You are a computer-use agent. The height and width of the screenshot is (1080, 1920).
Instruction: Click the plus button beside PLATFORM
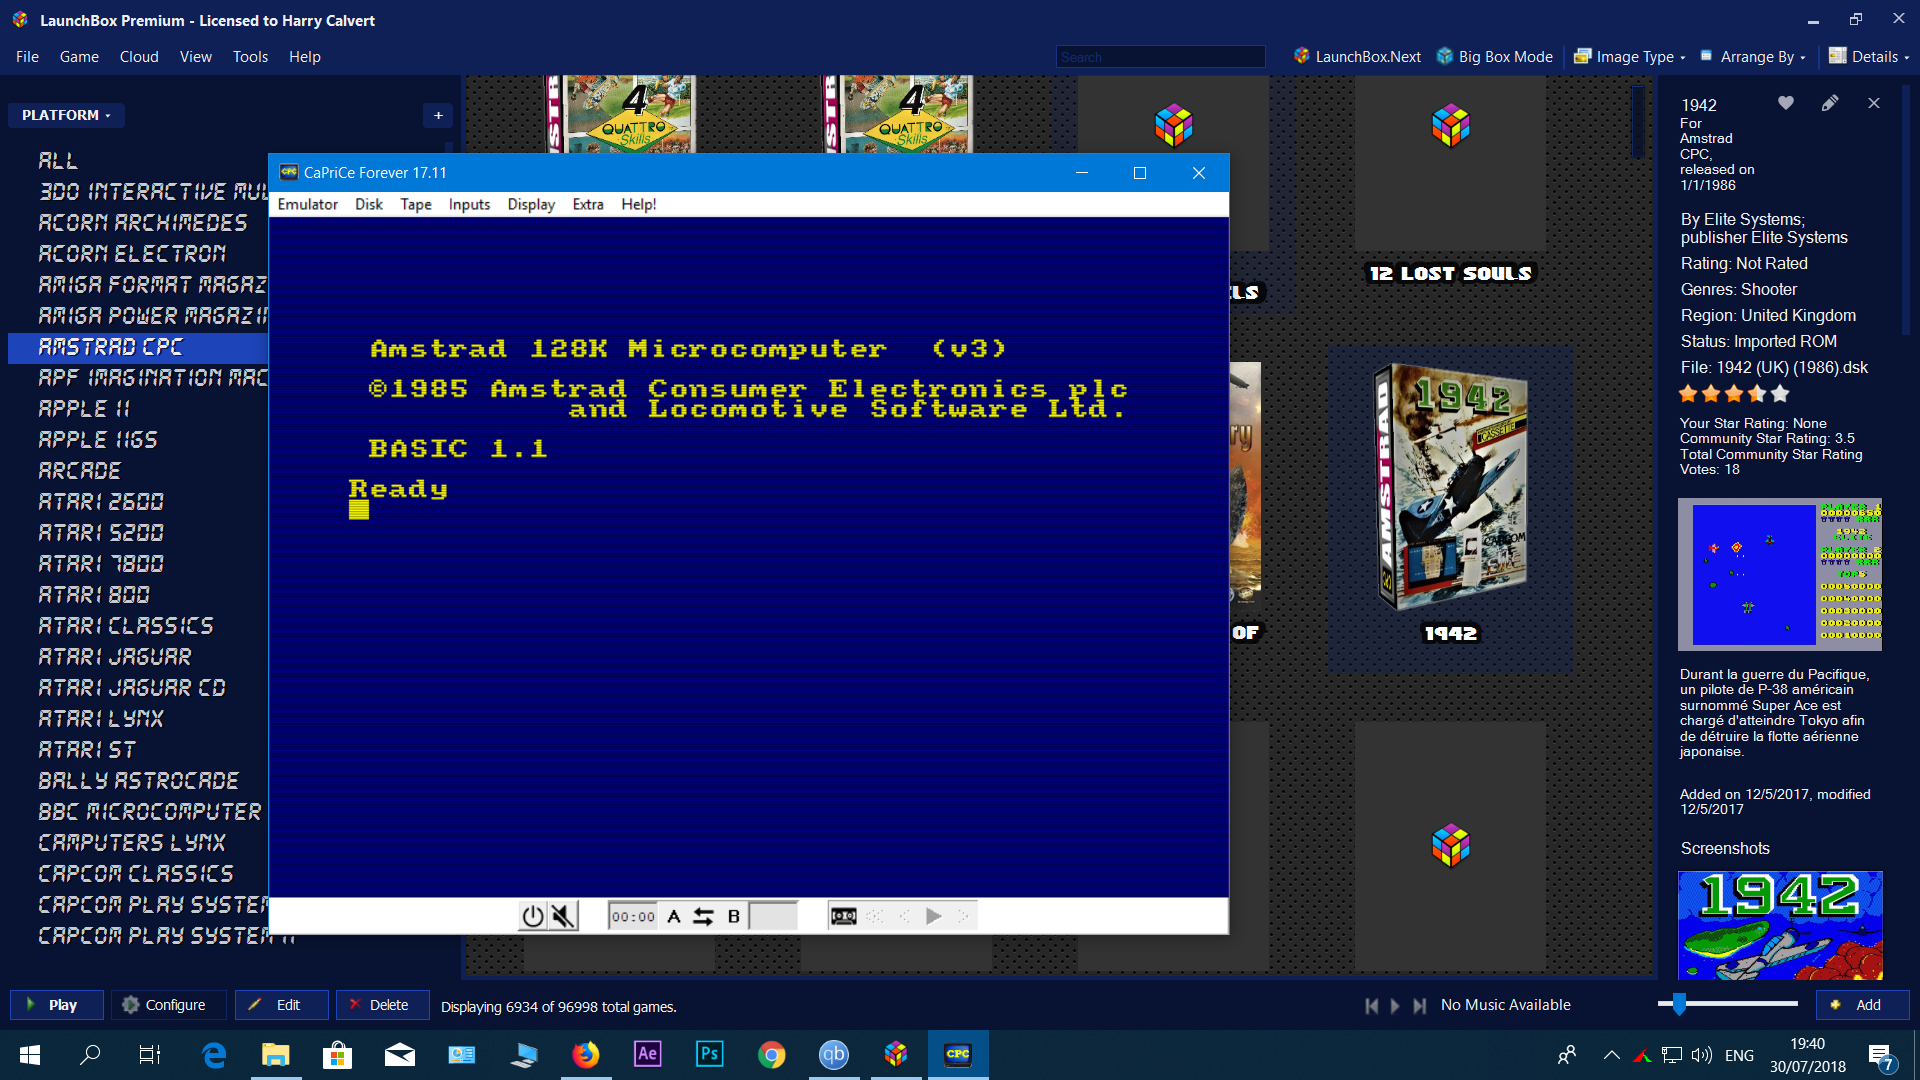(438, 115)
